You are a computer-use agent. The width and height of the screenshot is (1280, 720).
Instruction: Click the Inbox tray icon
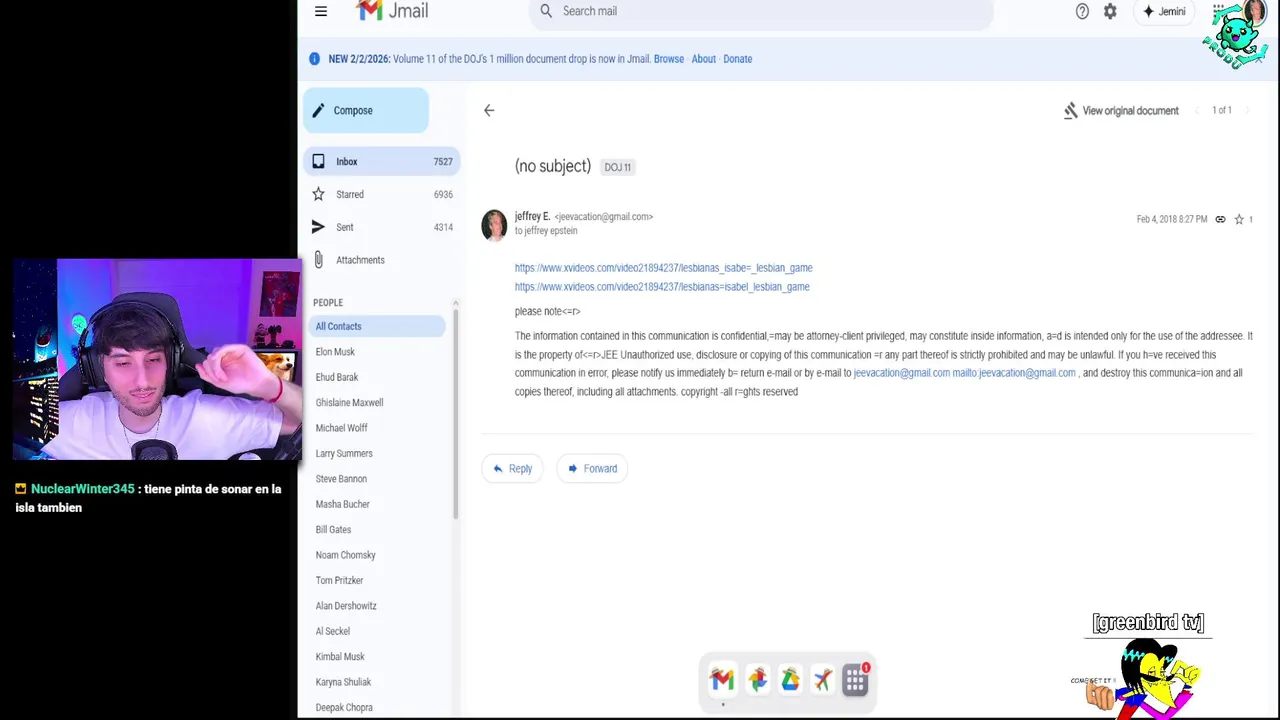pyautogui.click(x=318, y=161)
